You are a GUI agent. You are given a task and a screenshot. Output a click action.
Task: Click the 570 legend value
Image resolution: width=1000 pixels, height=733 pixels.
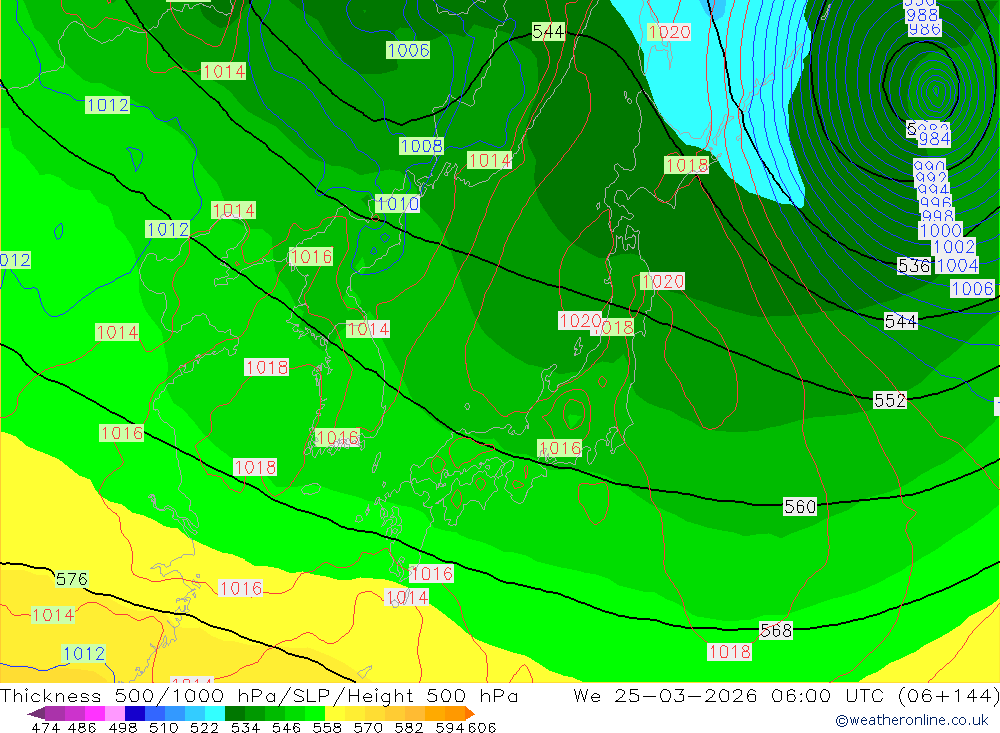click(368, 727)
